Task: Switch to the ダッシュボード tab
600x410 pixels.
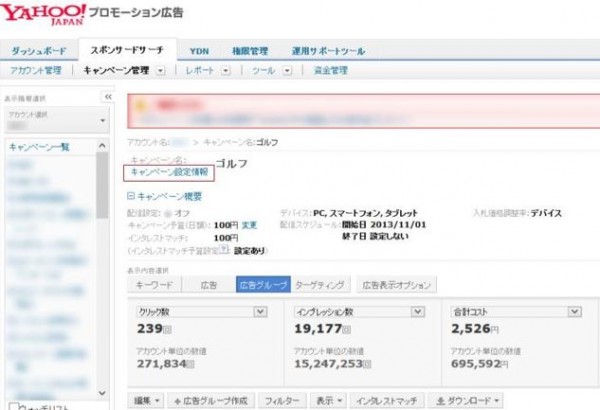Action: click(39, 51)
